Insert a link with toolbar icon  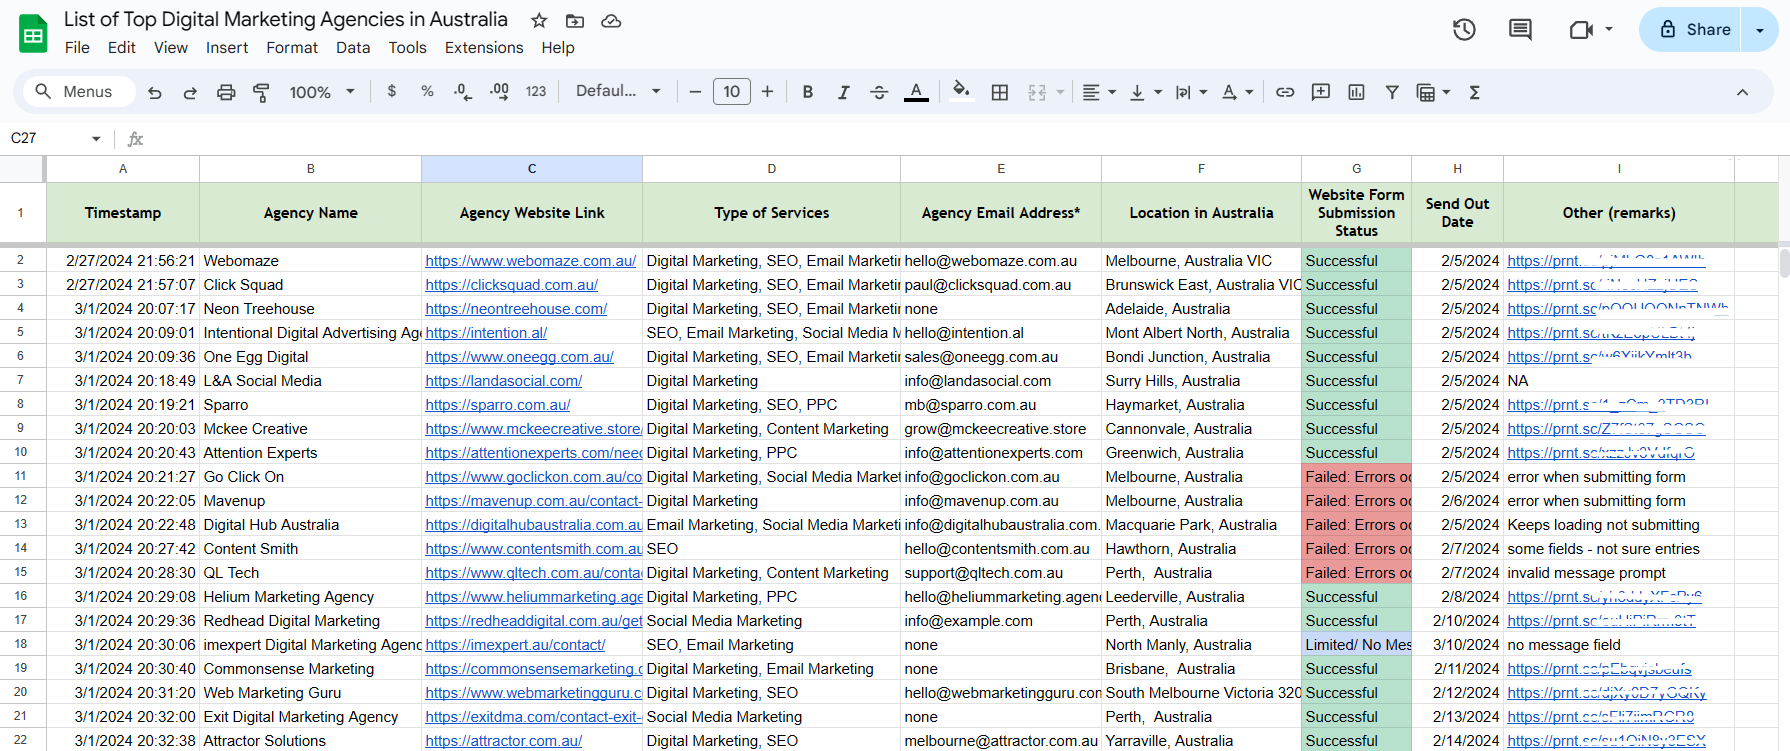click(x=1285, y=92)
